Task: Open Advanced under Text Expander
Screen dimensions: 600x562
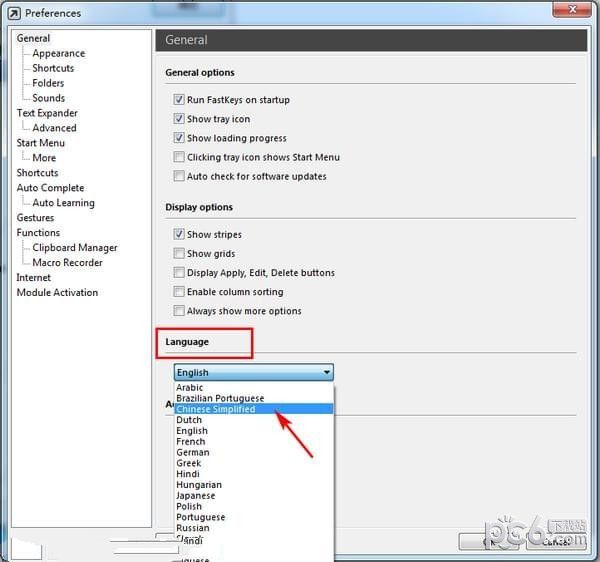Action: click(54, 128)
